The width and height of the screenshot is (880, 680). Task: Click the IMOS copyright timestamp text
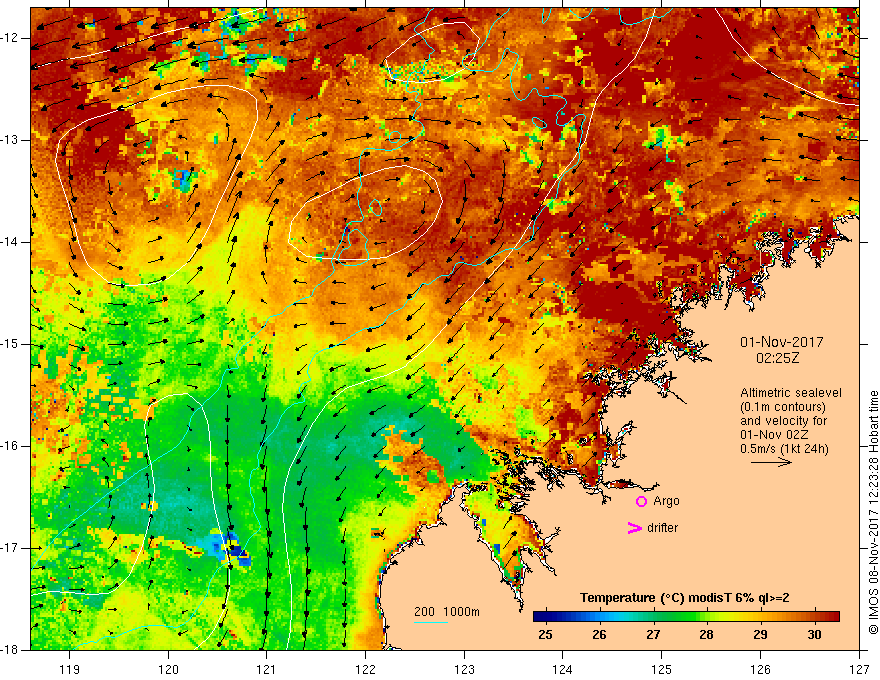[x=873, y=513]
